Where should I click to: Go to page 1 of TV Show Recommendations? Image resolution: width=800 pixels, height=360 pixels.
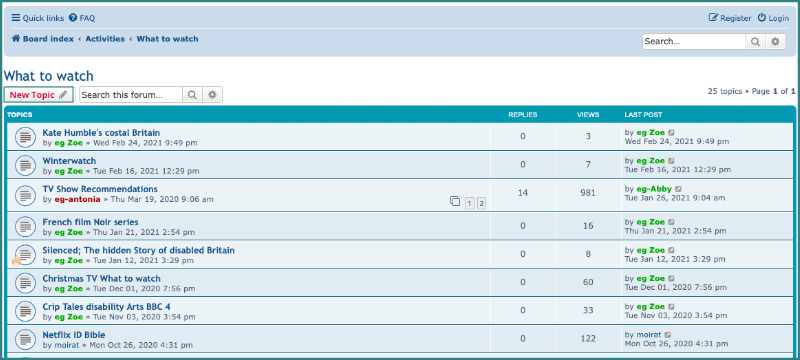[x=469, y=203]
